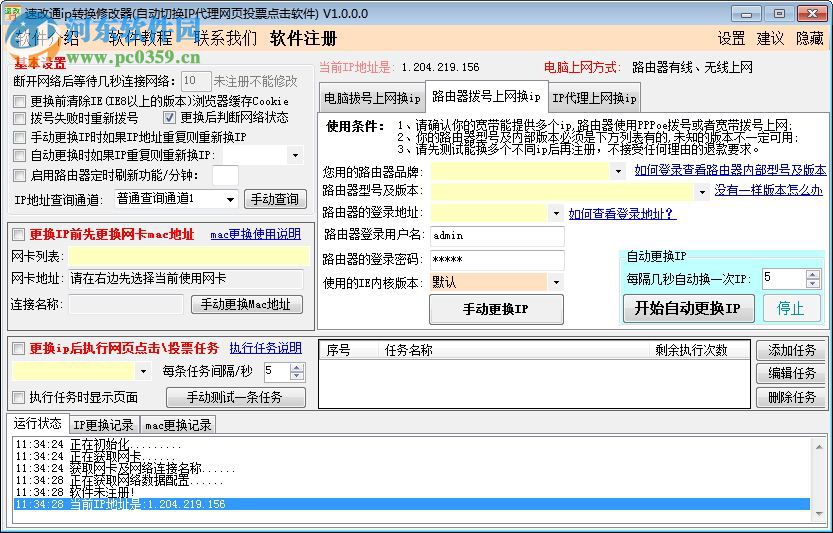
Task: Click 隐藏 to hide the window
Action: pyautogui.click(x=810, y=38)
